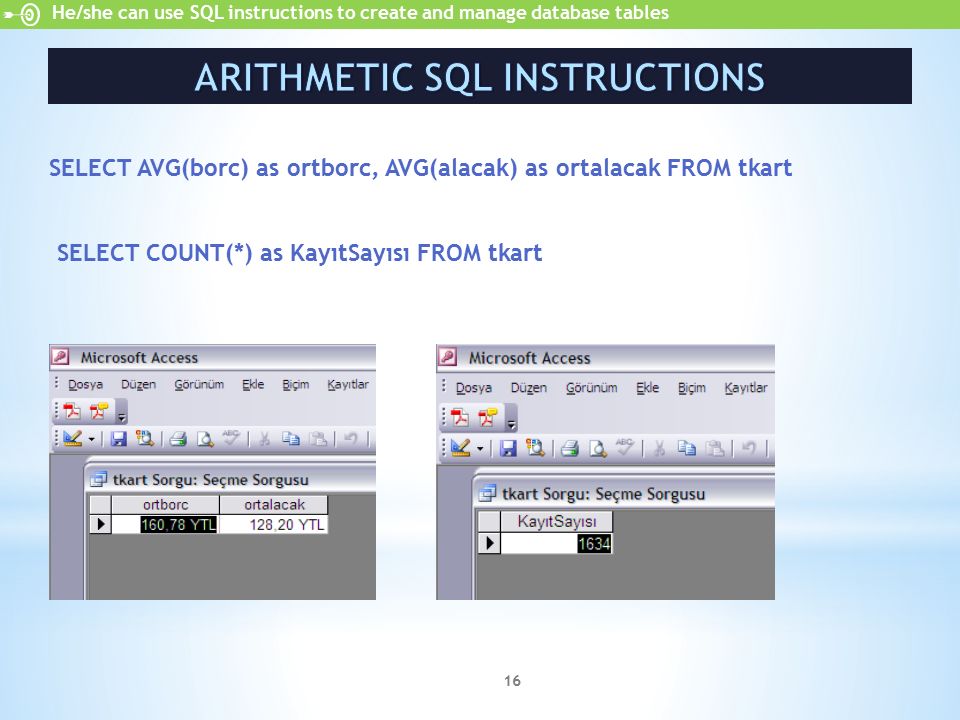Click the 1634 record count cell
Viewport: 960px width, 720px height.
(x=557, y=544)
